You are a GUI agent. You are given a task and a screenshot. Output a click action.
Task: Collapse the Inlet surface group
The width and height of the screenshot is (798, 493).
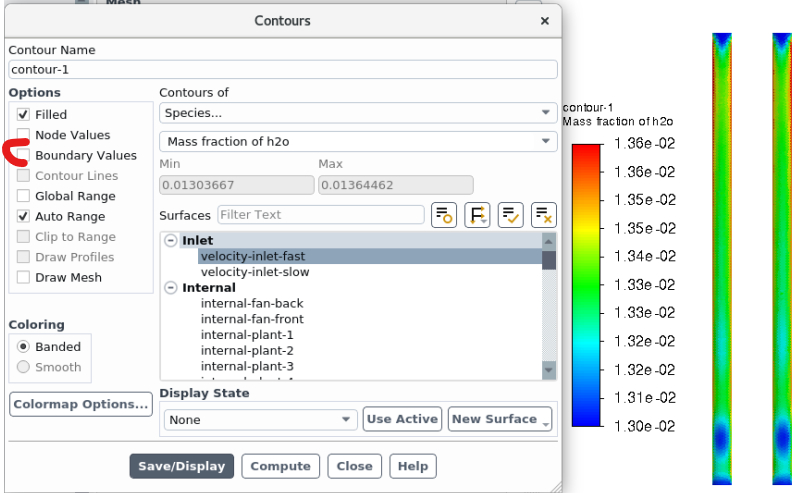pyautogui.click(x=171, y=241)
